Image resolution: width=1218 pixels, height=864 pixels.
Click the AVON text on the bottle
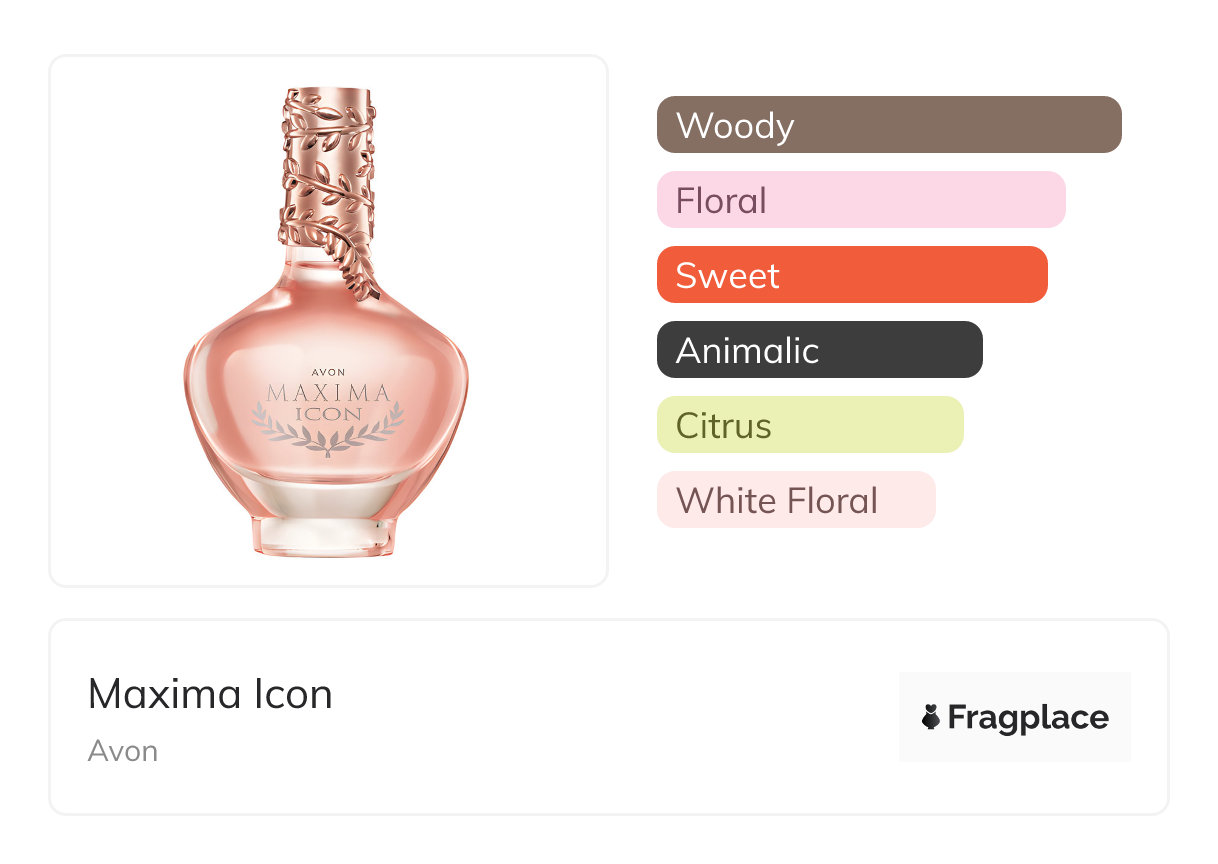tap(328, 372)
